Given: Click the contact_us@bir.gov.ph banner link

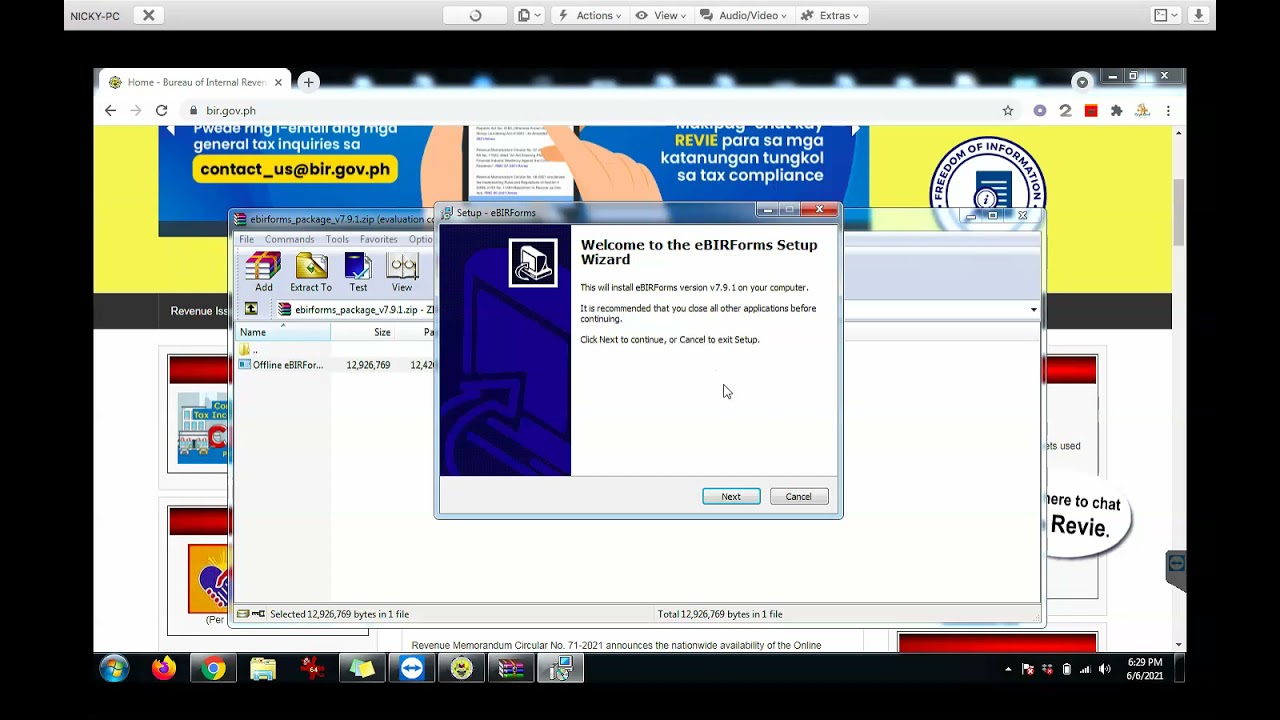Looking at the screenshot, I should coord(295,169).
